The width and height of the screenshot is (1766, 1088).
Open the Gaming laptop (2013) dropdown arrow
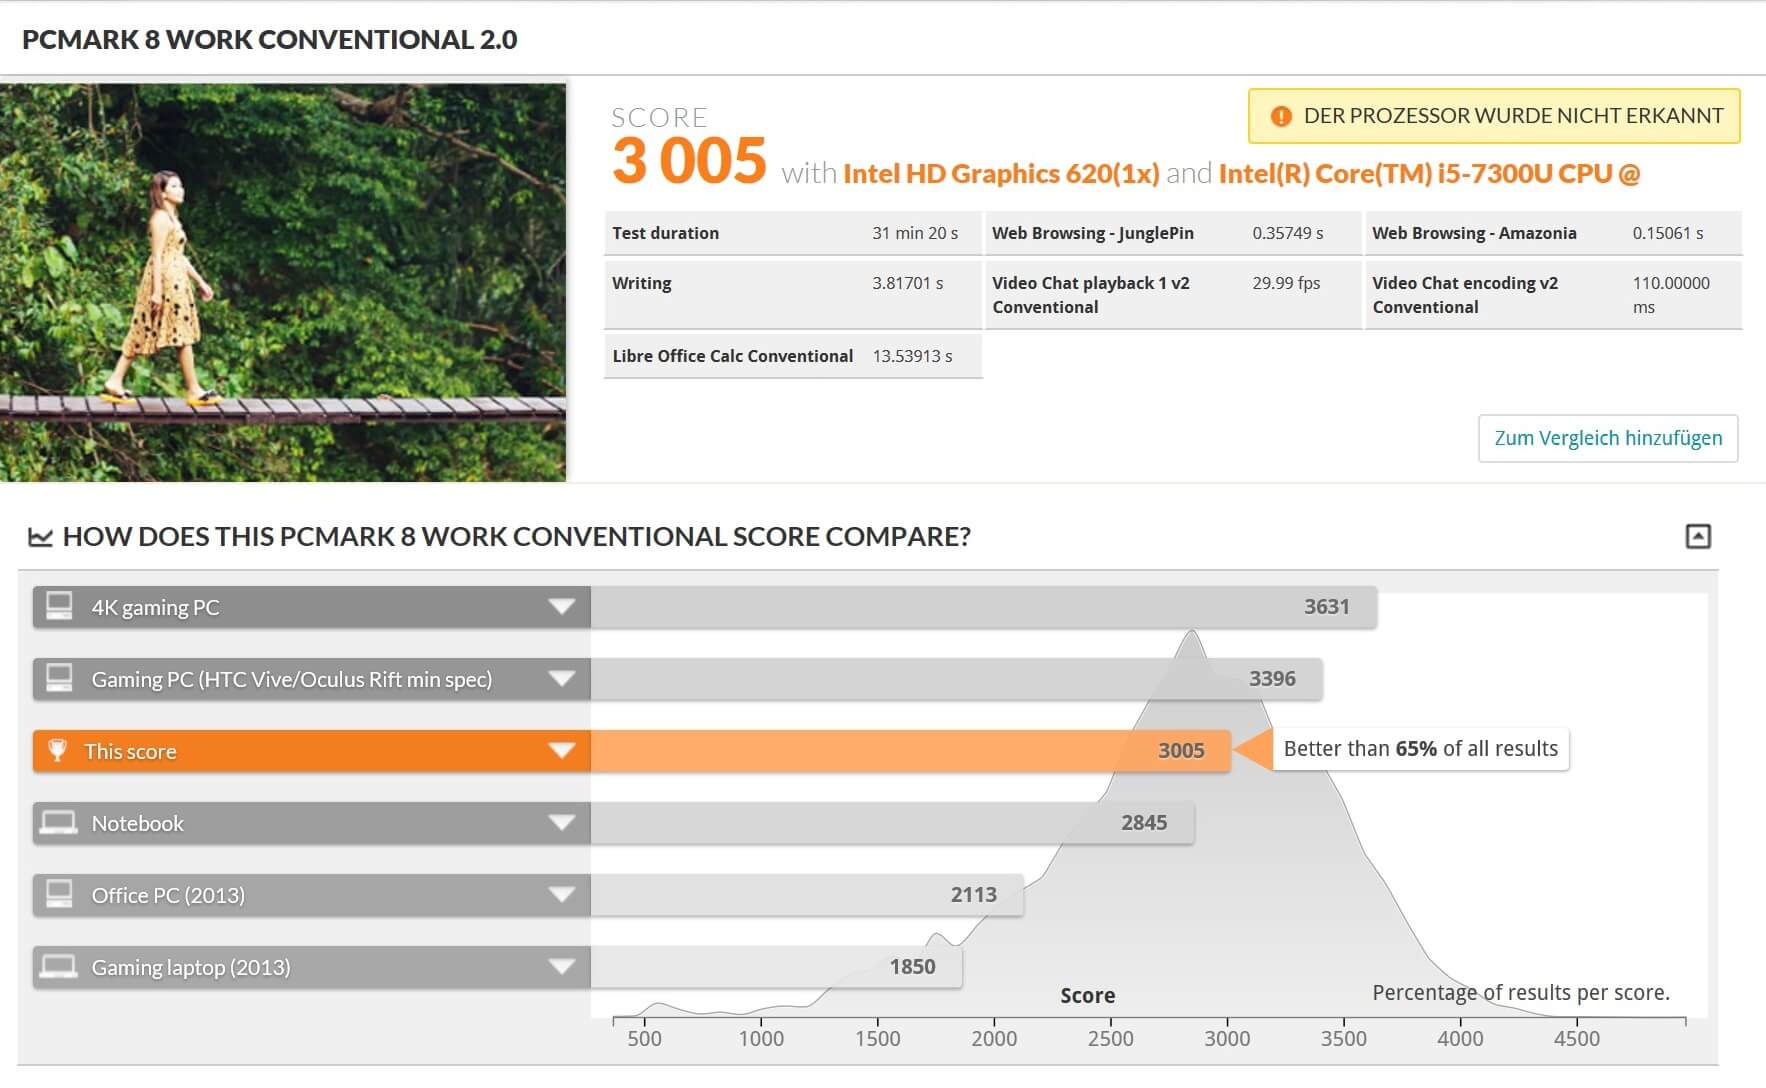click(561, 967)
